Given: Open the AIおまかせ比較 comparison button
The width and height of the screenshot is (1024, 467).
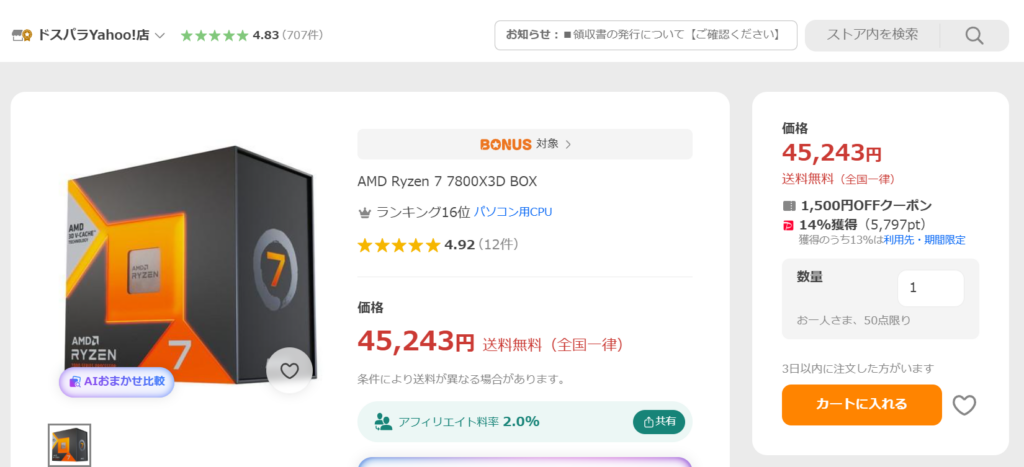Looking at the screenshot, I should 117,381.
